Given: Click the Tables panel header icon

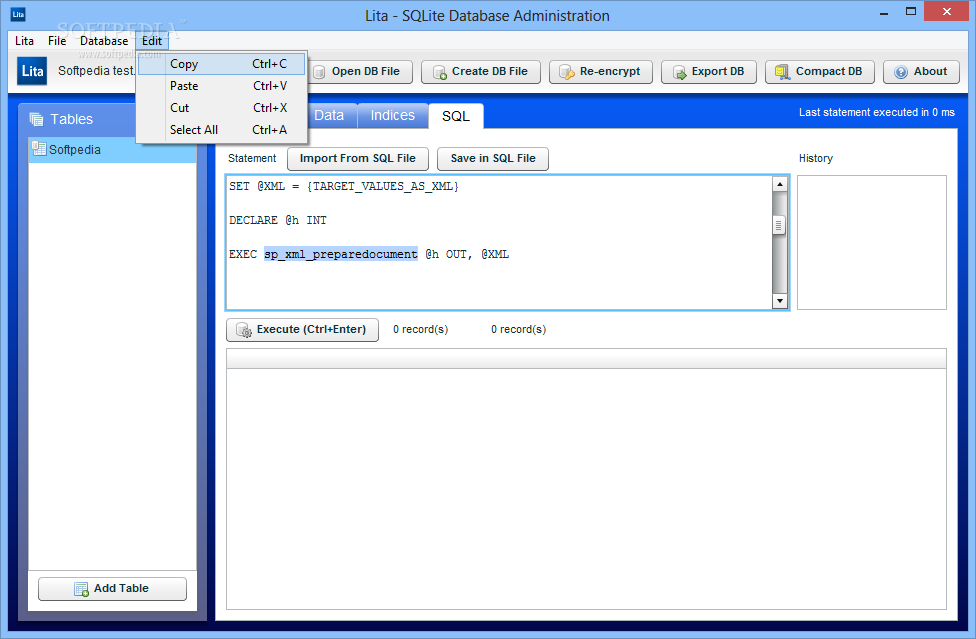Looking at the screenshot, I should (x=37, y=119).
